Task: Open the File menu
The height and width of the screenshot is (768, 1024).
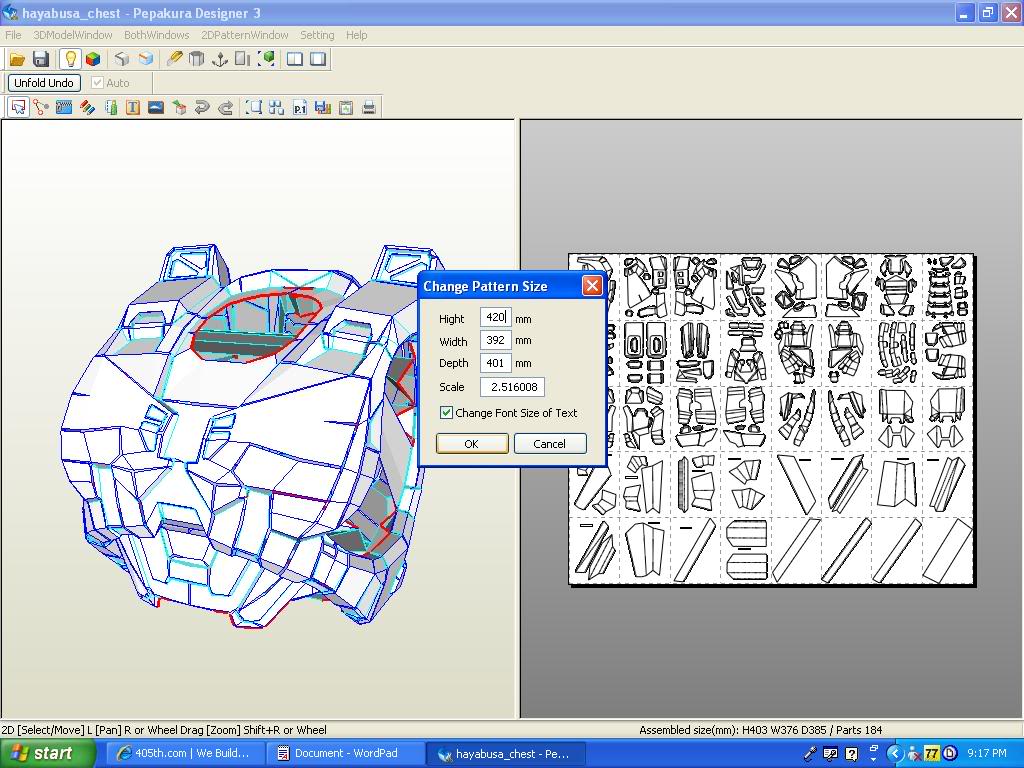Action: (x=13, y=35)
